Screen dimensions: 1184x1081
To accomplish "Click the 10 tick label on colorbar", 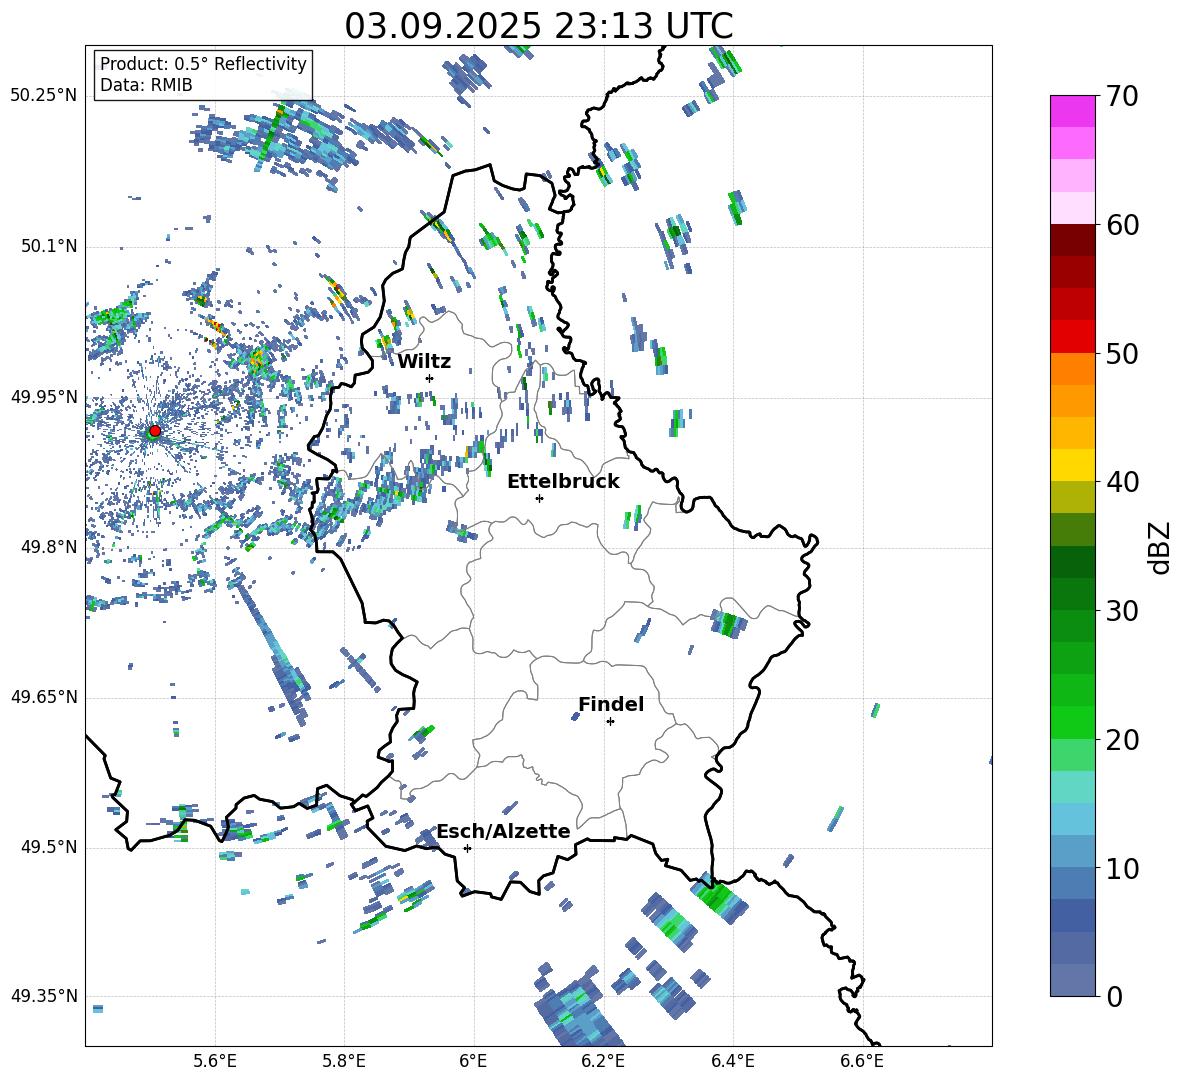I will tap(1122, 868).
